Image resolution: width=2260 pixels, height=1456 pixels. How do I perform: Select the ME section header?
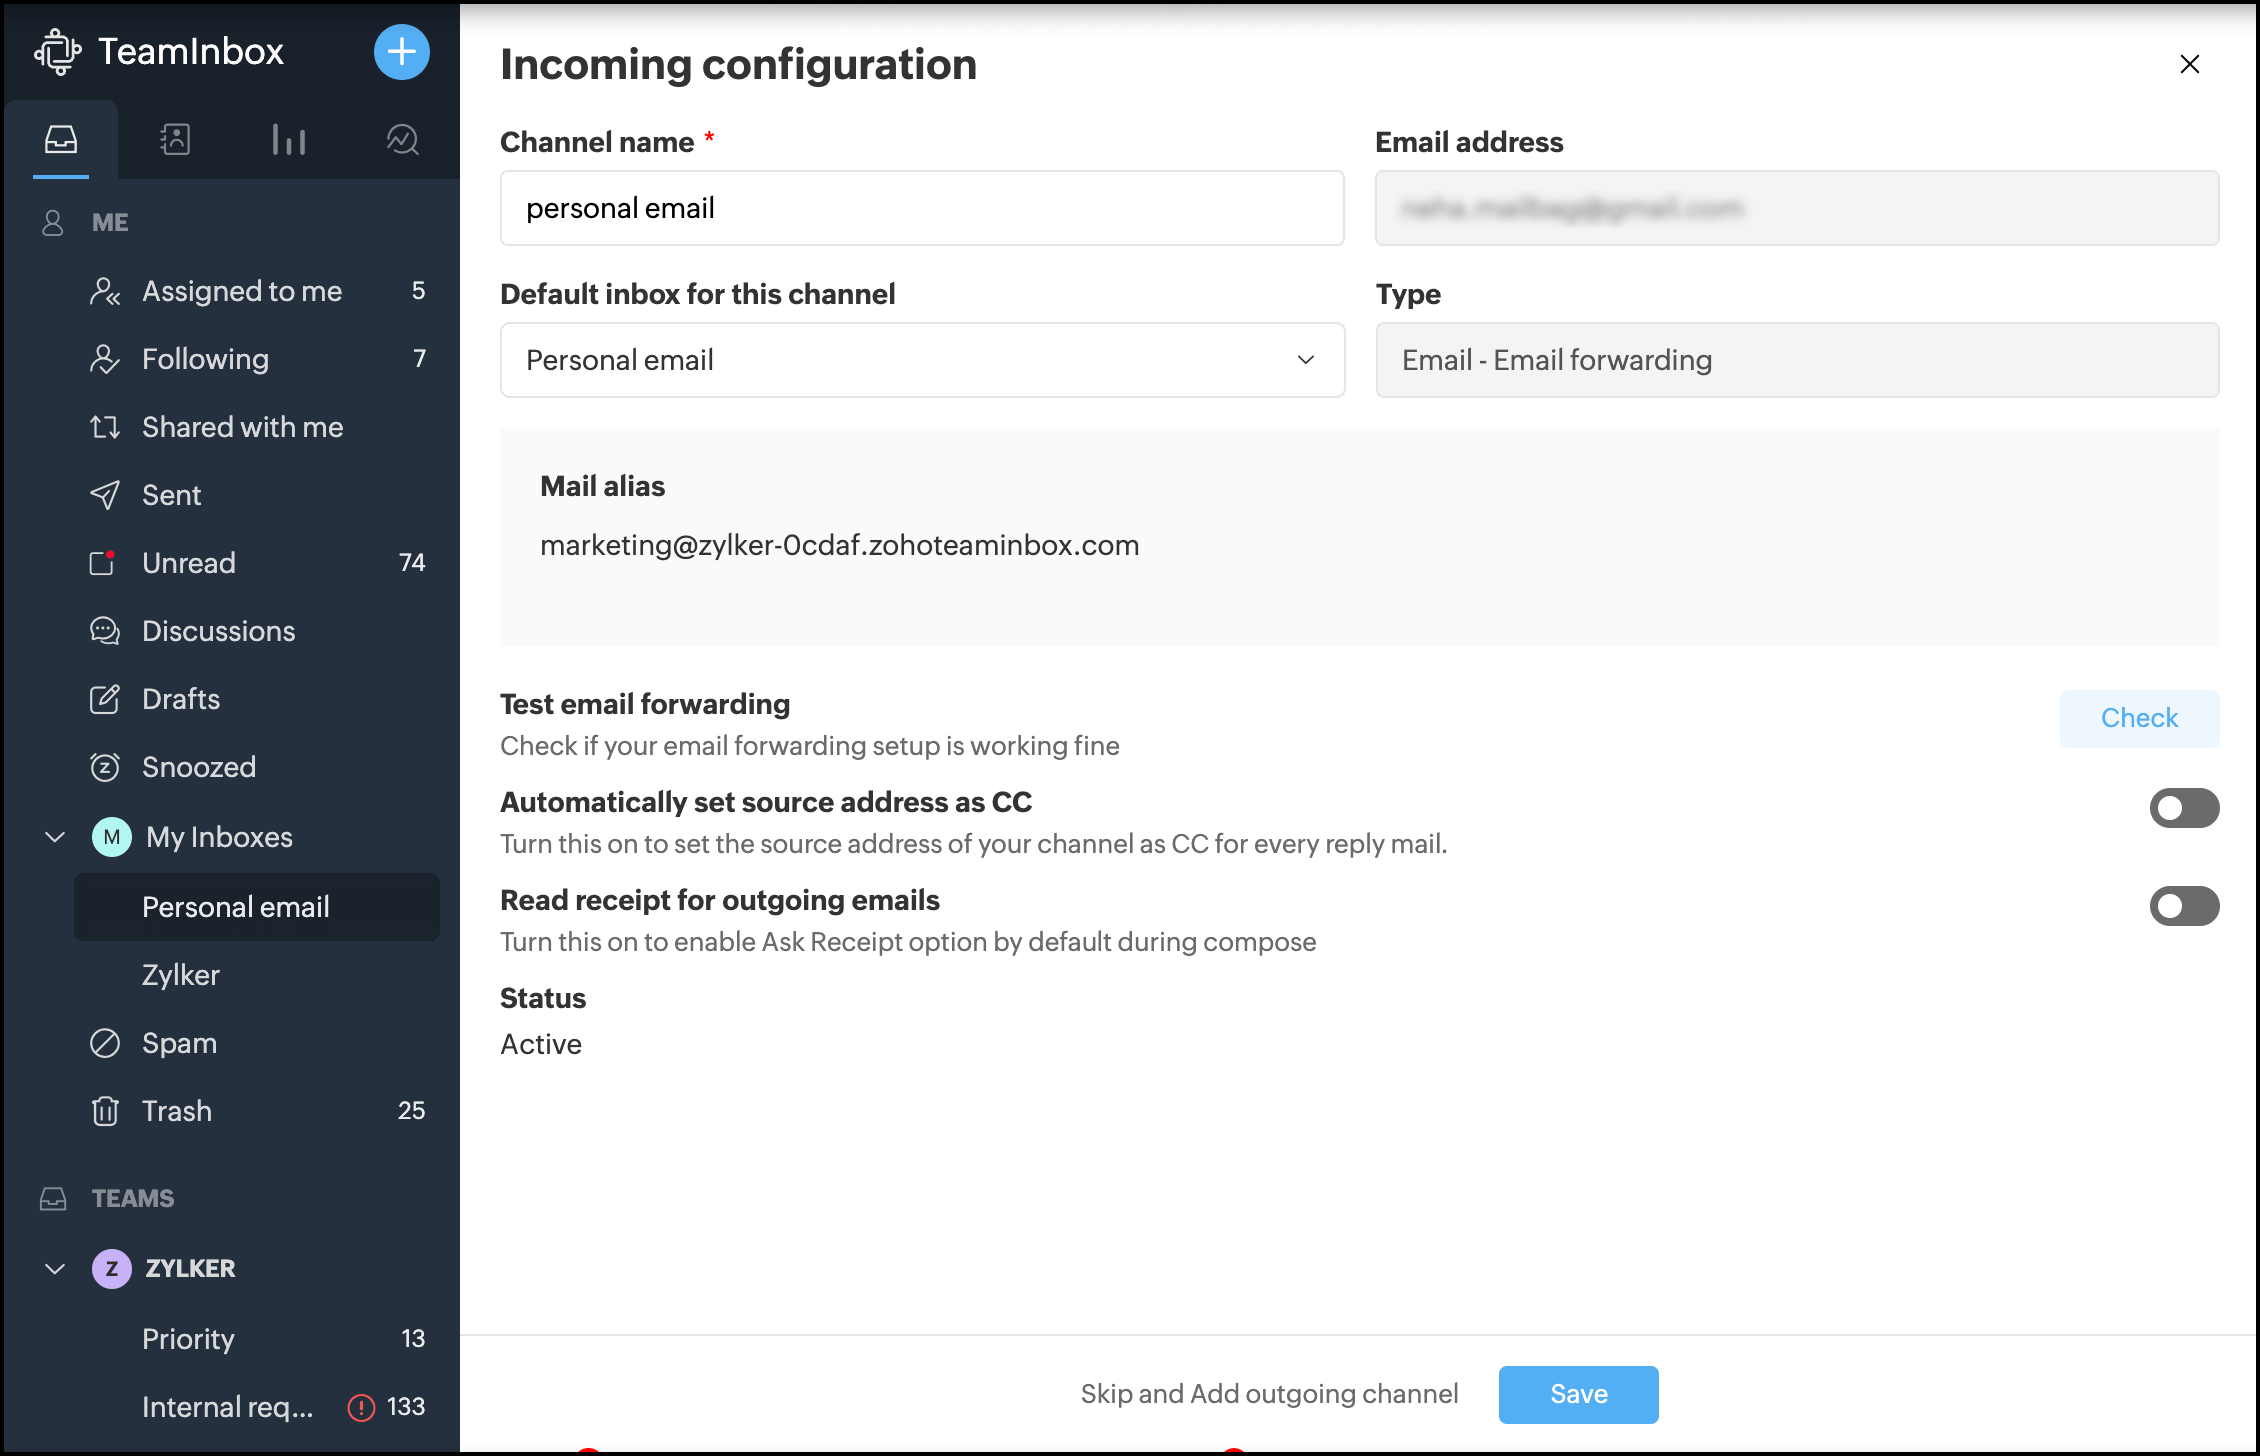pos(110,222)
